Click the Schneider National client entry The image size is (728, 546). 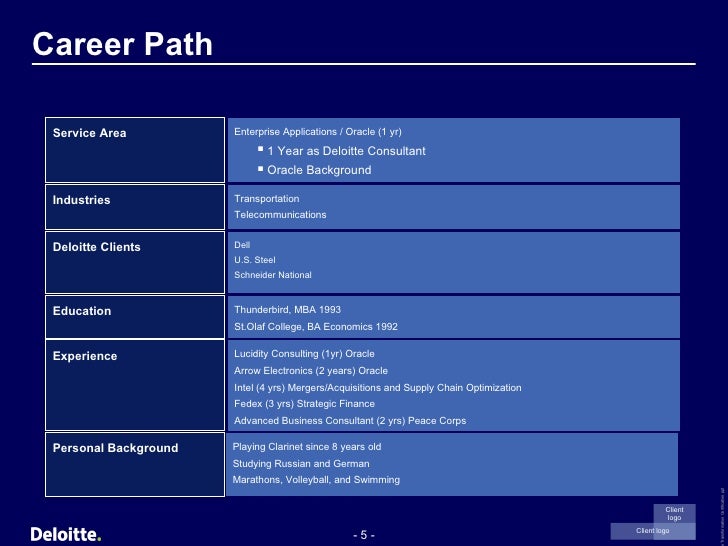point(273,275)
